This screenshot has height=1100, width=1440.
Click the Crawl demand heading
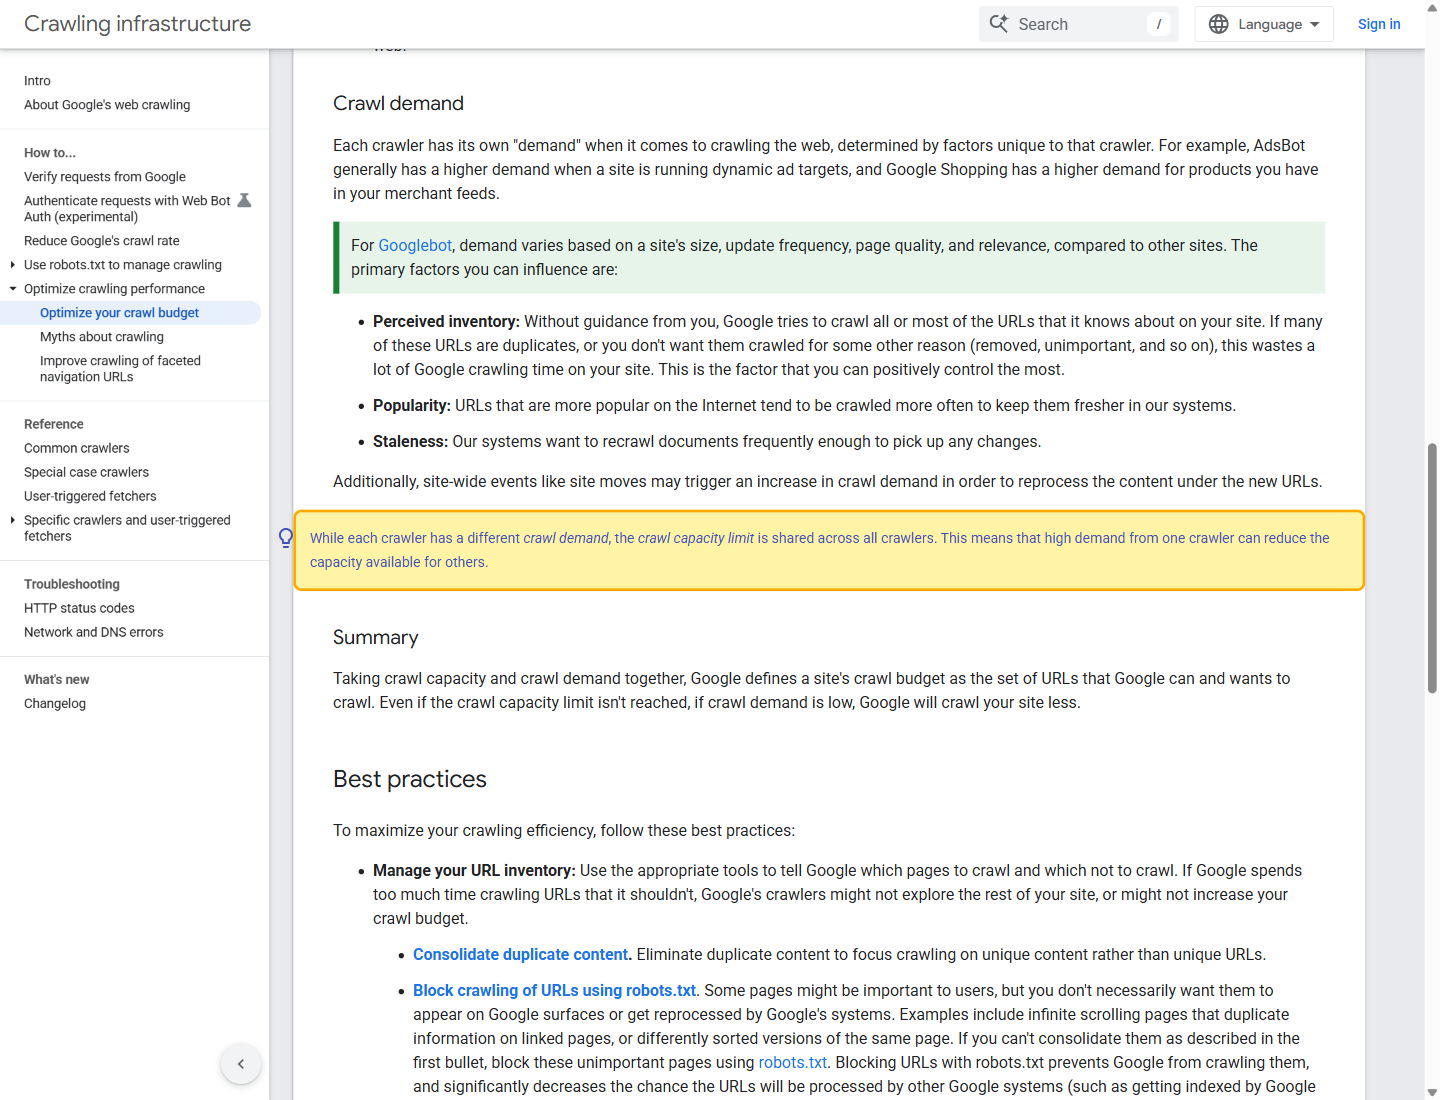coord(398,103)
